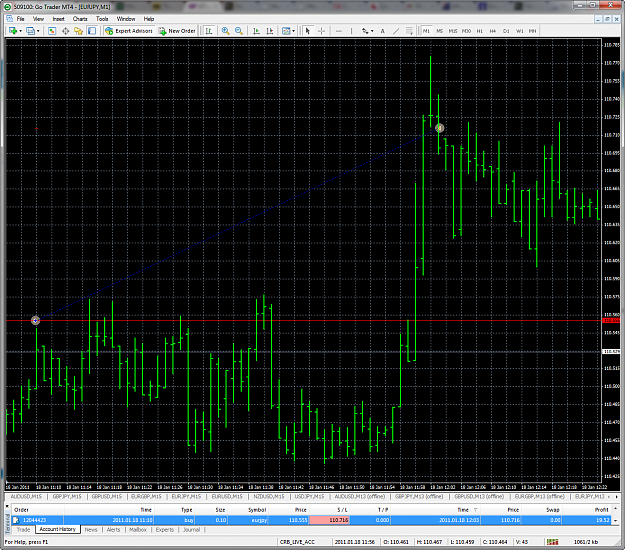Select the Vertical Line drawing tool

(351, 31)
